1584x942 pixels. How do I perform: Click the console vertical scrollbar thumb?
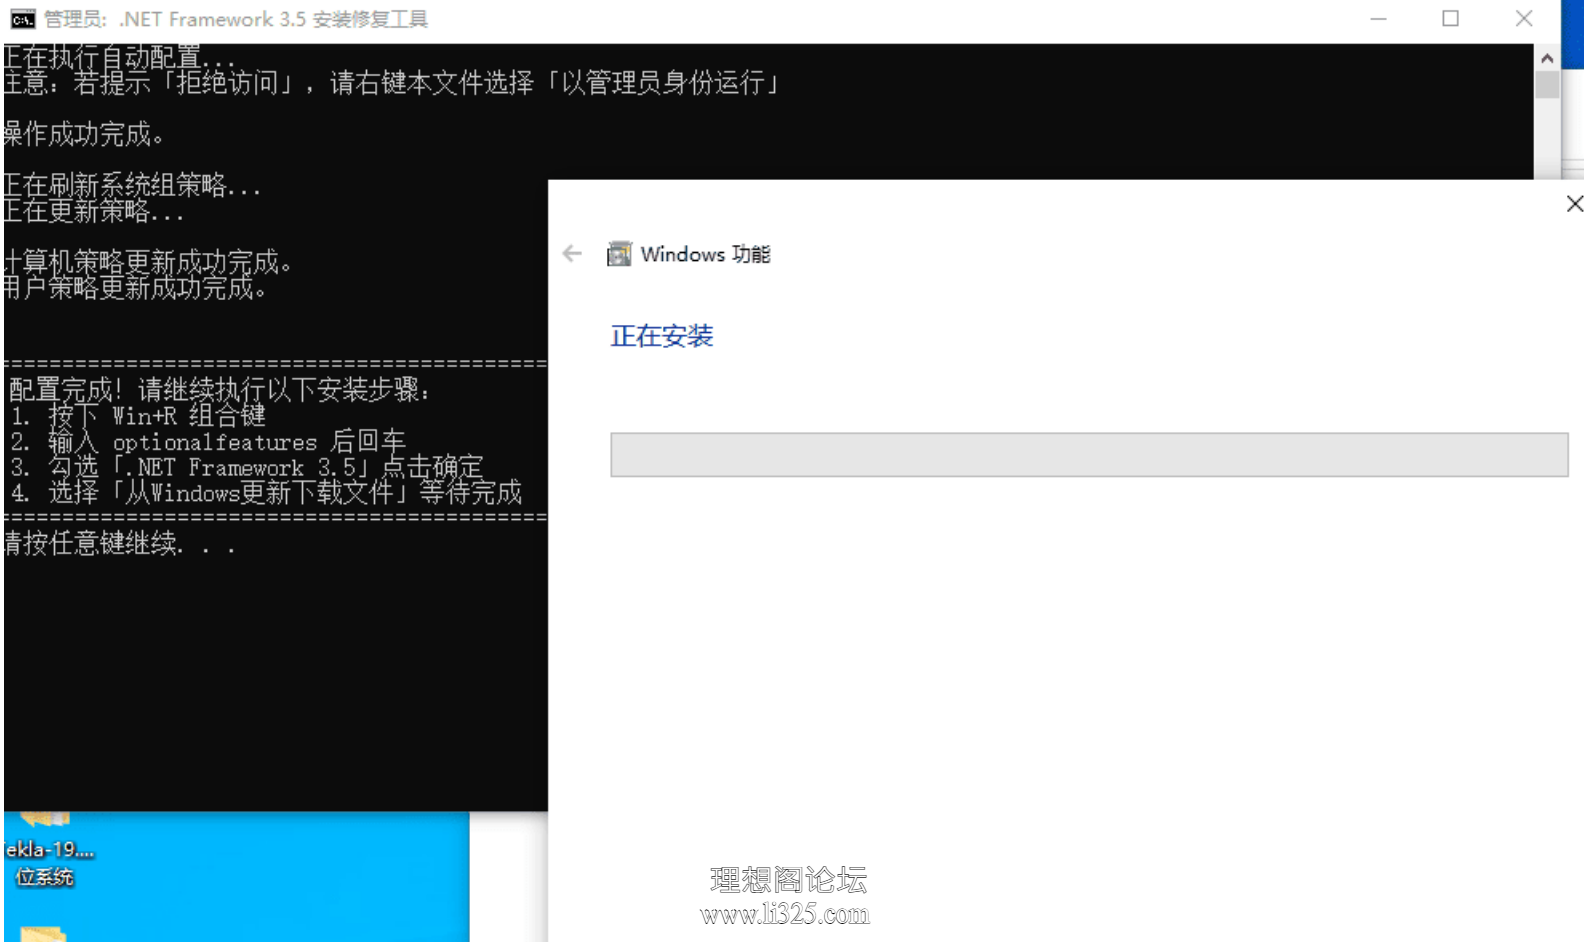1547,85
